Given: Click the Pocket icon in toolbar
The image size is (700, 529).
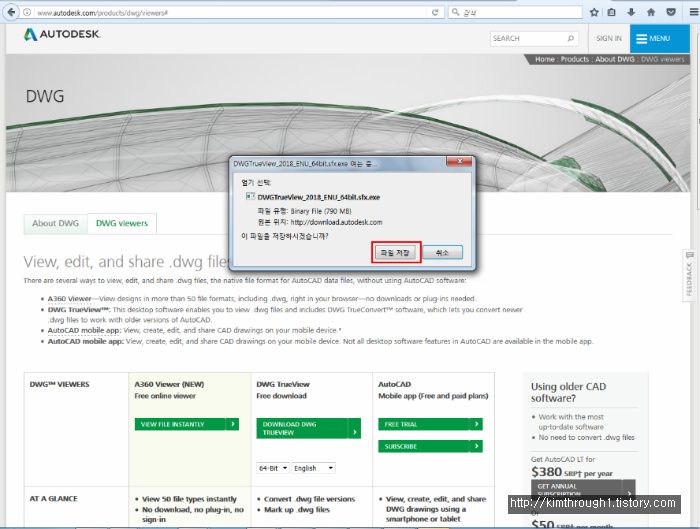Looking at the screenshot, I should [671, 12].
